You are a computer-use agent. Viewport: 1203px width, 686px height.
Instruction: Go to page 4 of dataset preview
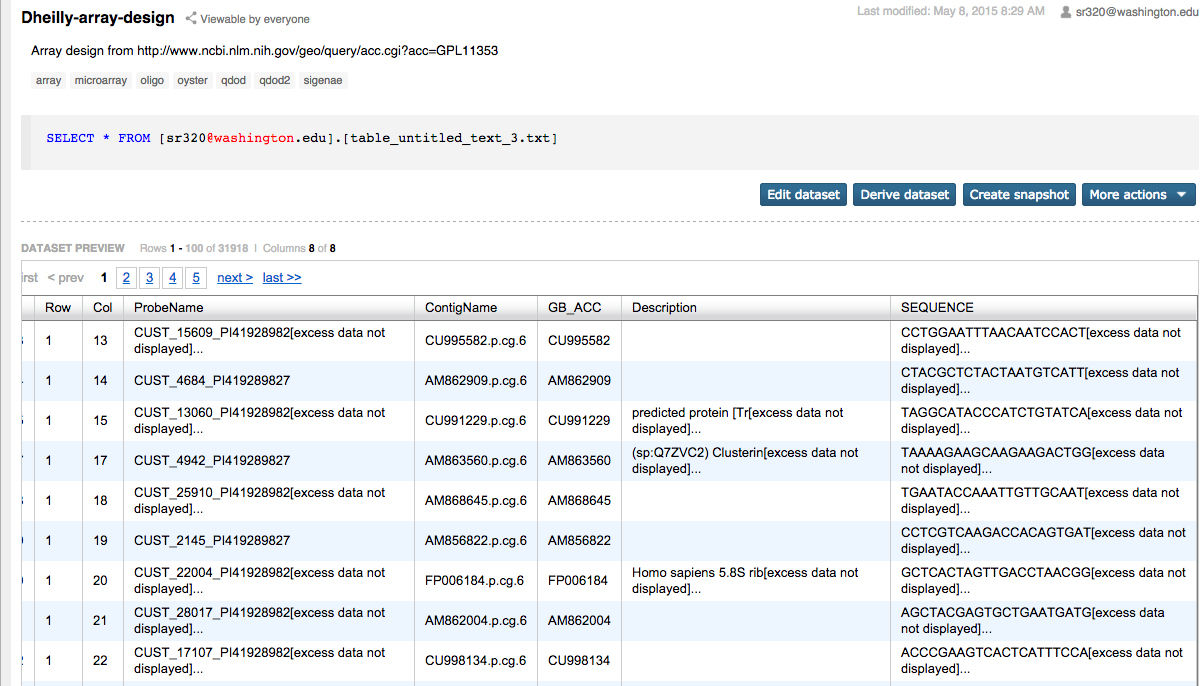click(173, 278)
